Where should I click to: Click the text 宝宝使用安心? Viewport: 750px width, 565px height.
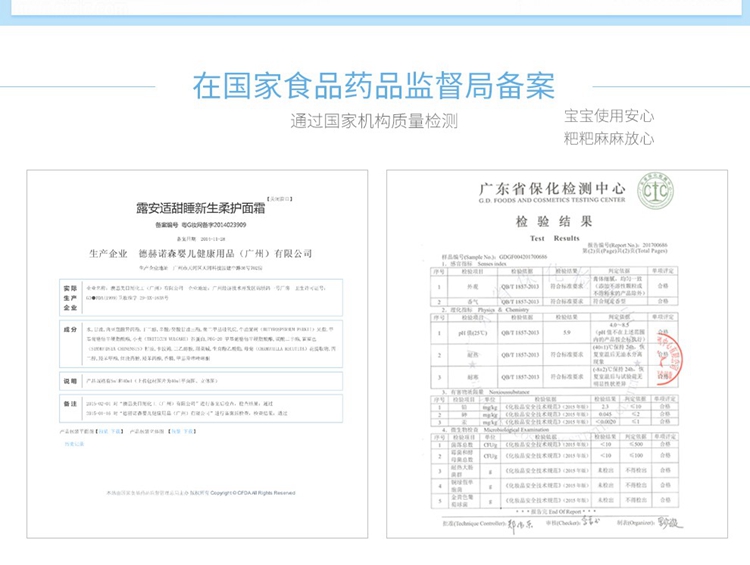(x=608, y=115)
